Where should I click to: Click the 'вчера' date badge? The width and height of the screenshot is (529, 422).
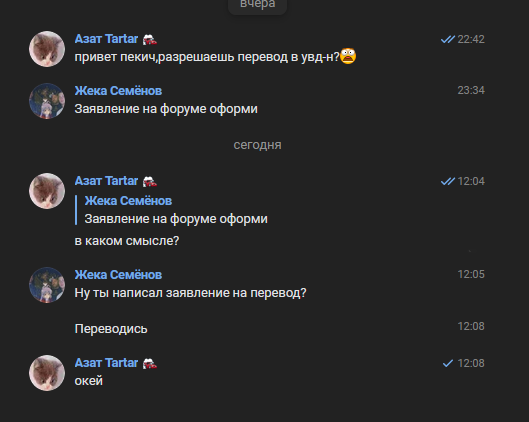tap(257, 5)
